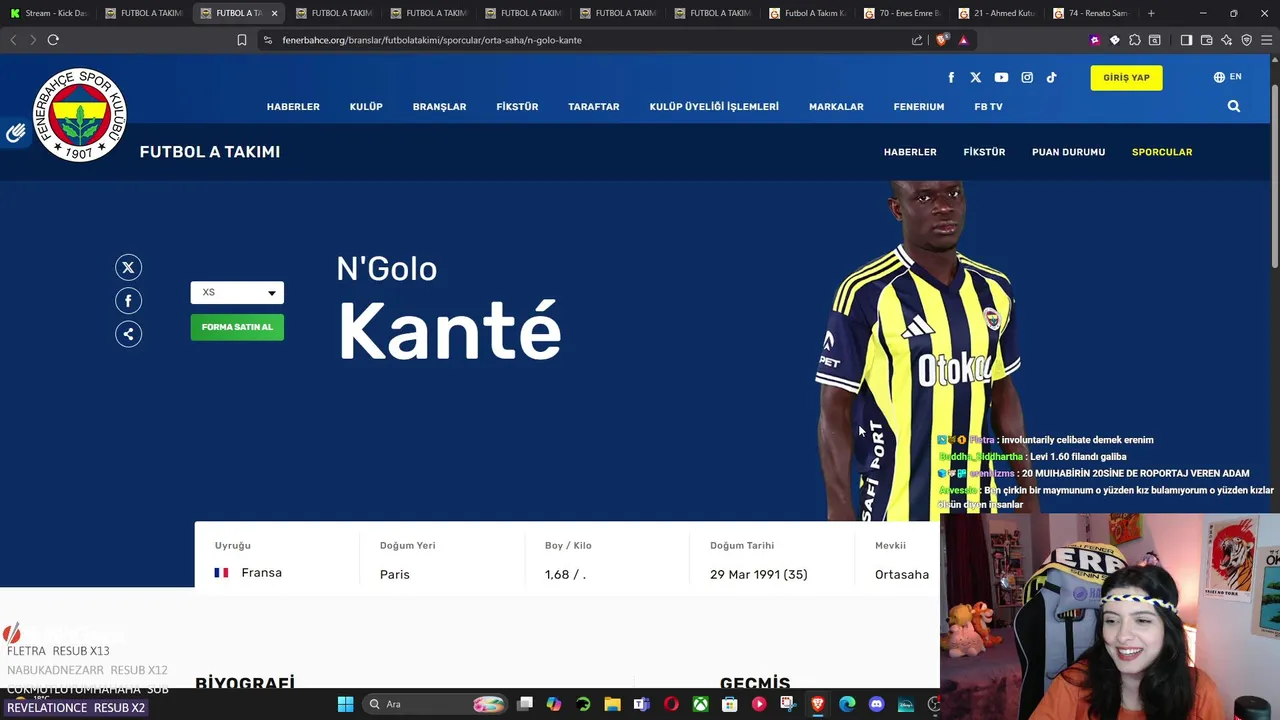Open Discord from the taskbar
The width and height of the screenshot is (1280, 720).
(877, 704)
